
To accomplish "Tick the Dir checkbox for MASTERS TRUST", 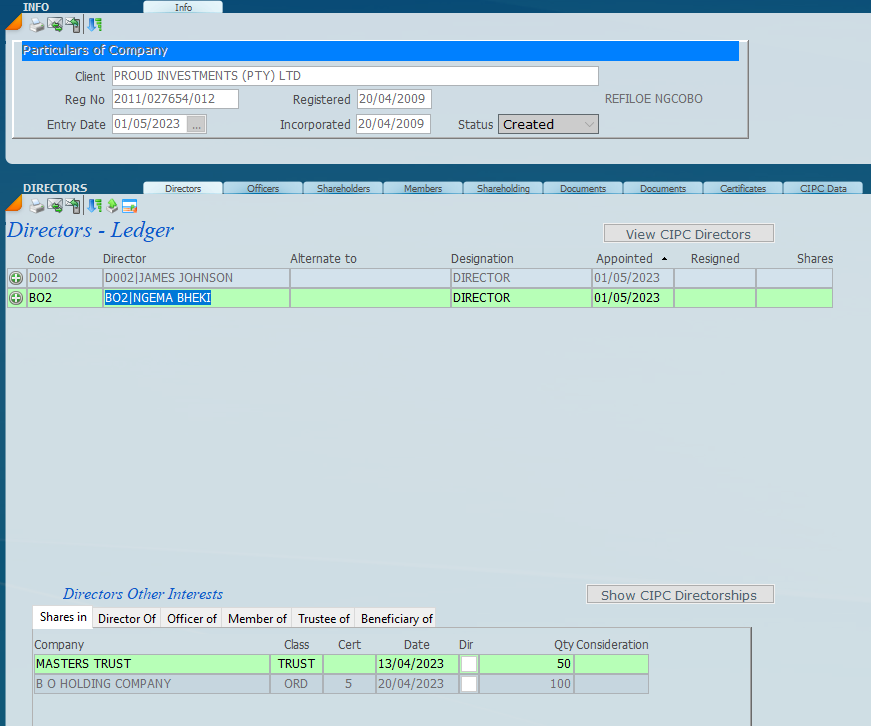I will 468,664.
